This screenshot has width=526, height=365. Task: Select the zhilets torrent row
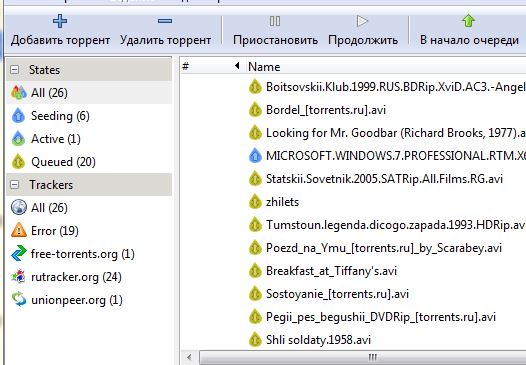(353, 202)
